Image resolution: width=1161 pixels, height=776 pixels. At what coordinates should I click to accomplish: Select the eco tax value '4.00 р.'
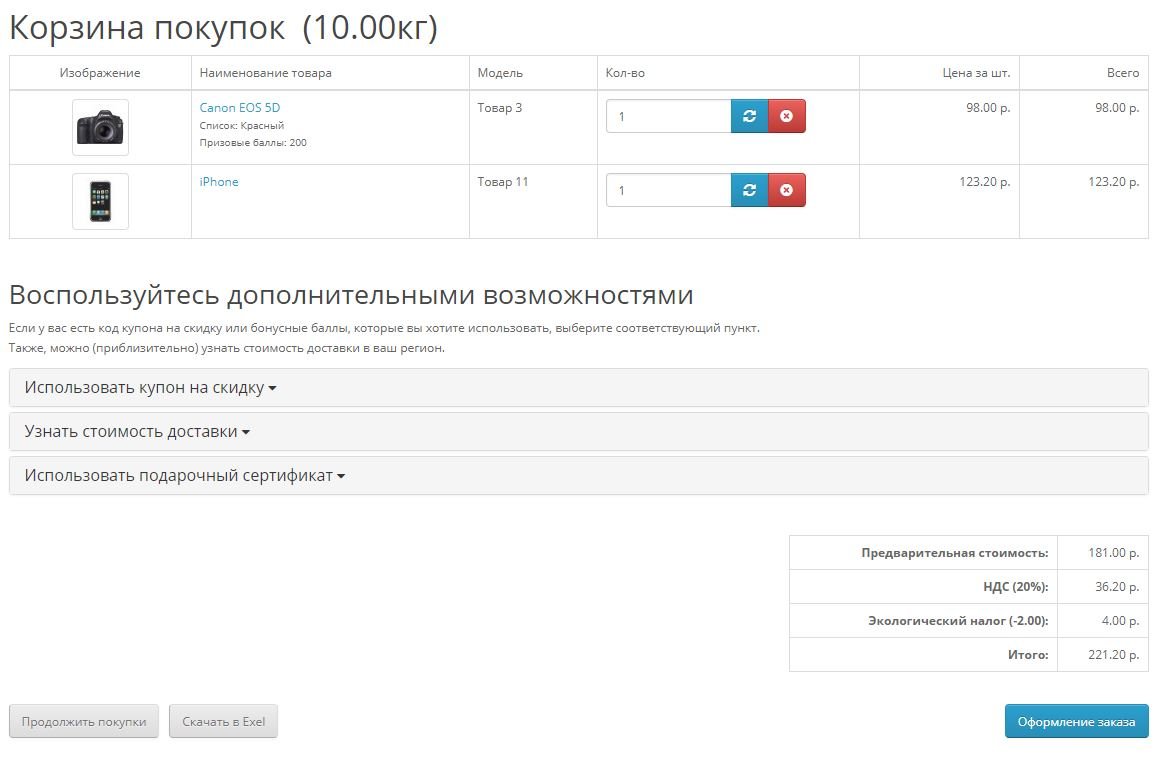pyautogui.click(x=1120, y=621)
